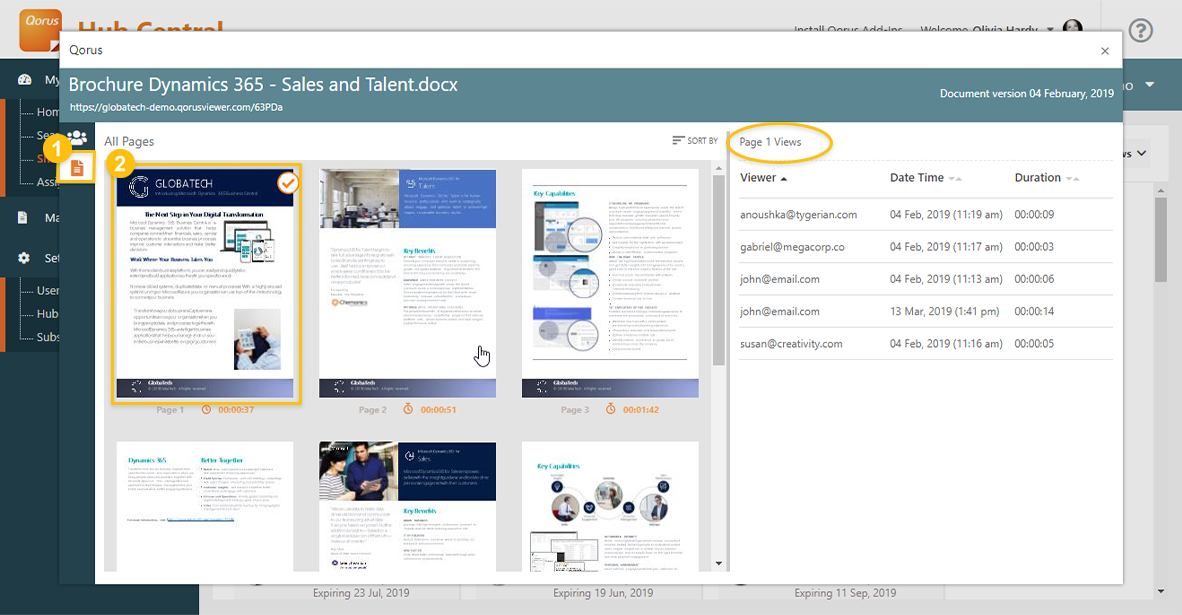Click the 00:00:14 duration value
1182x615 pixels.
click(x=1034, y=311)
